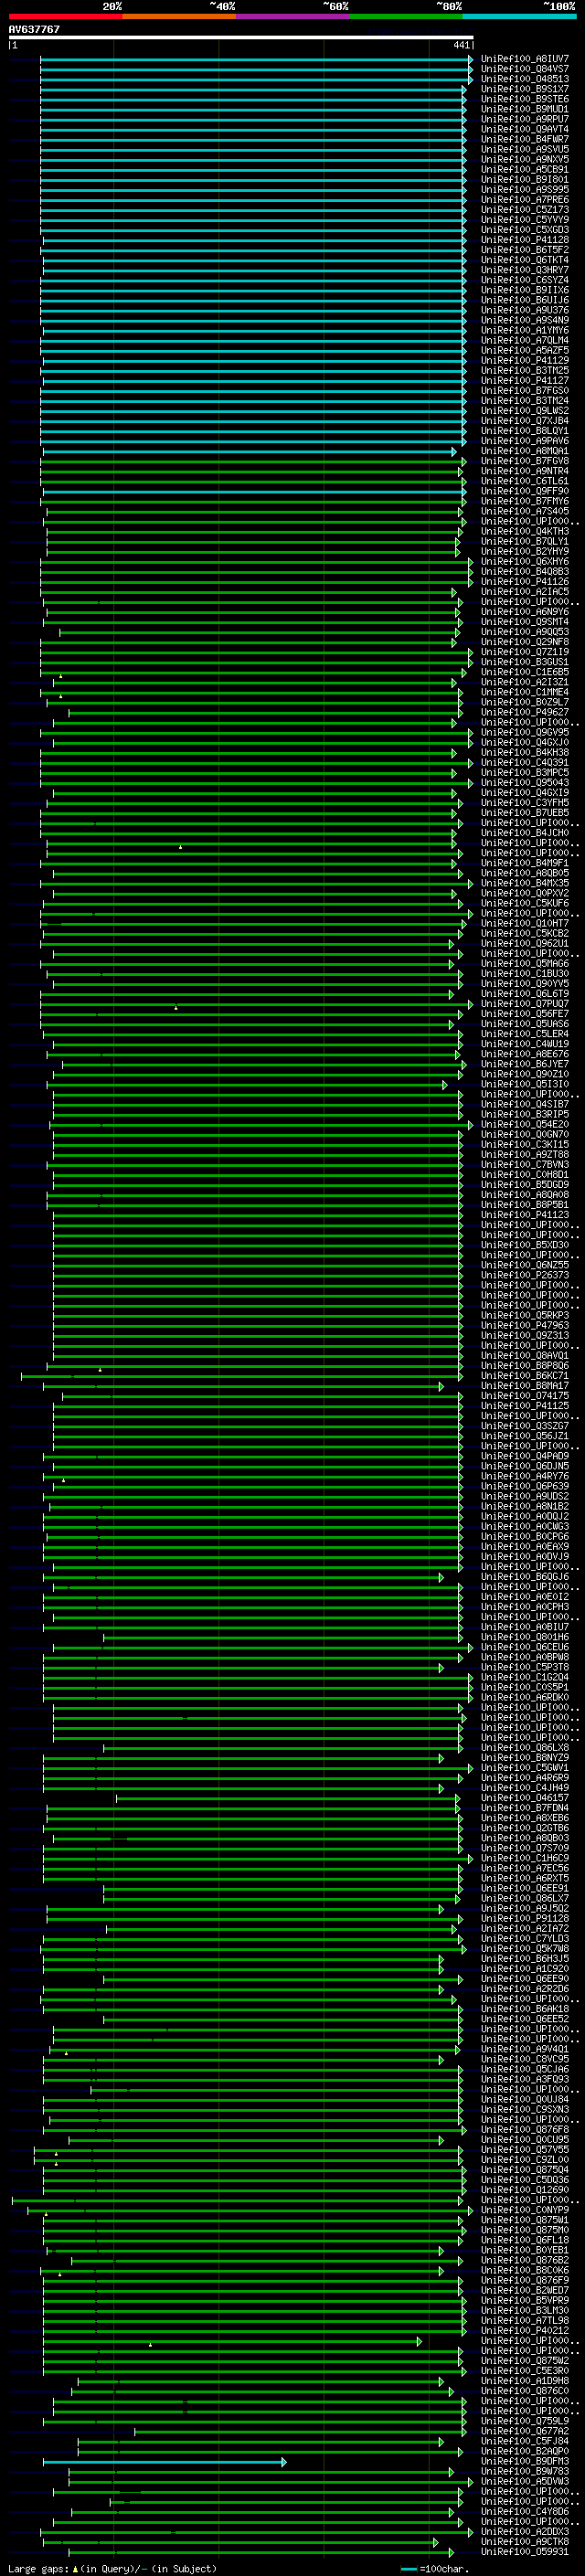
Task: Open hit UniRef100_Q84VS7
Action: (525, 69)
